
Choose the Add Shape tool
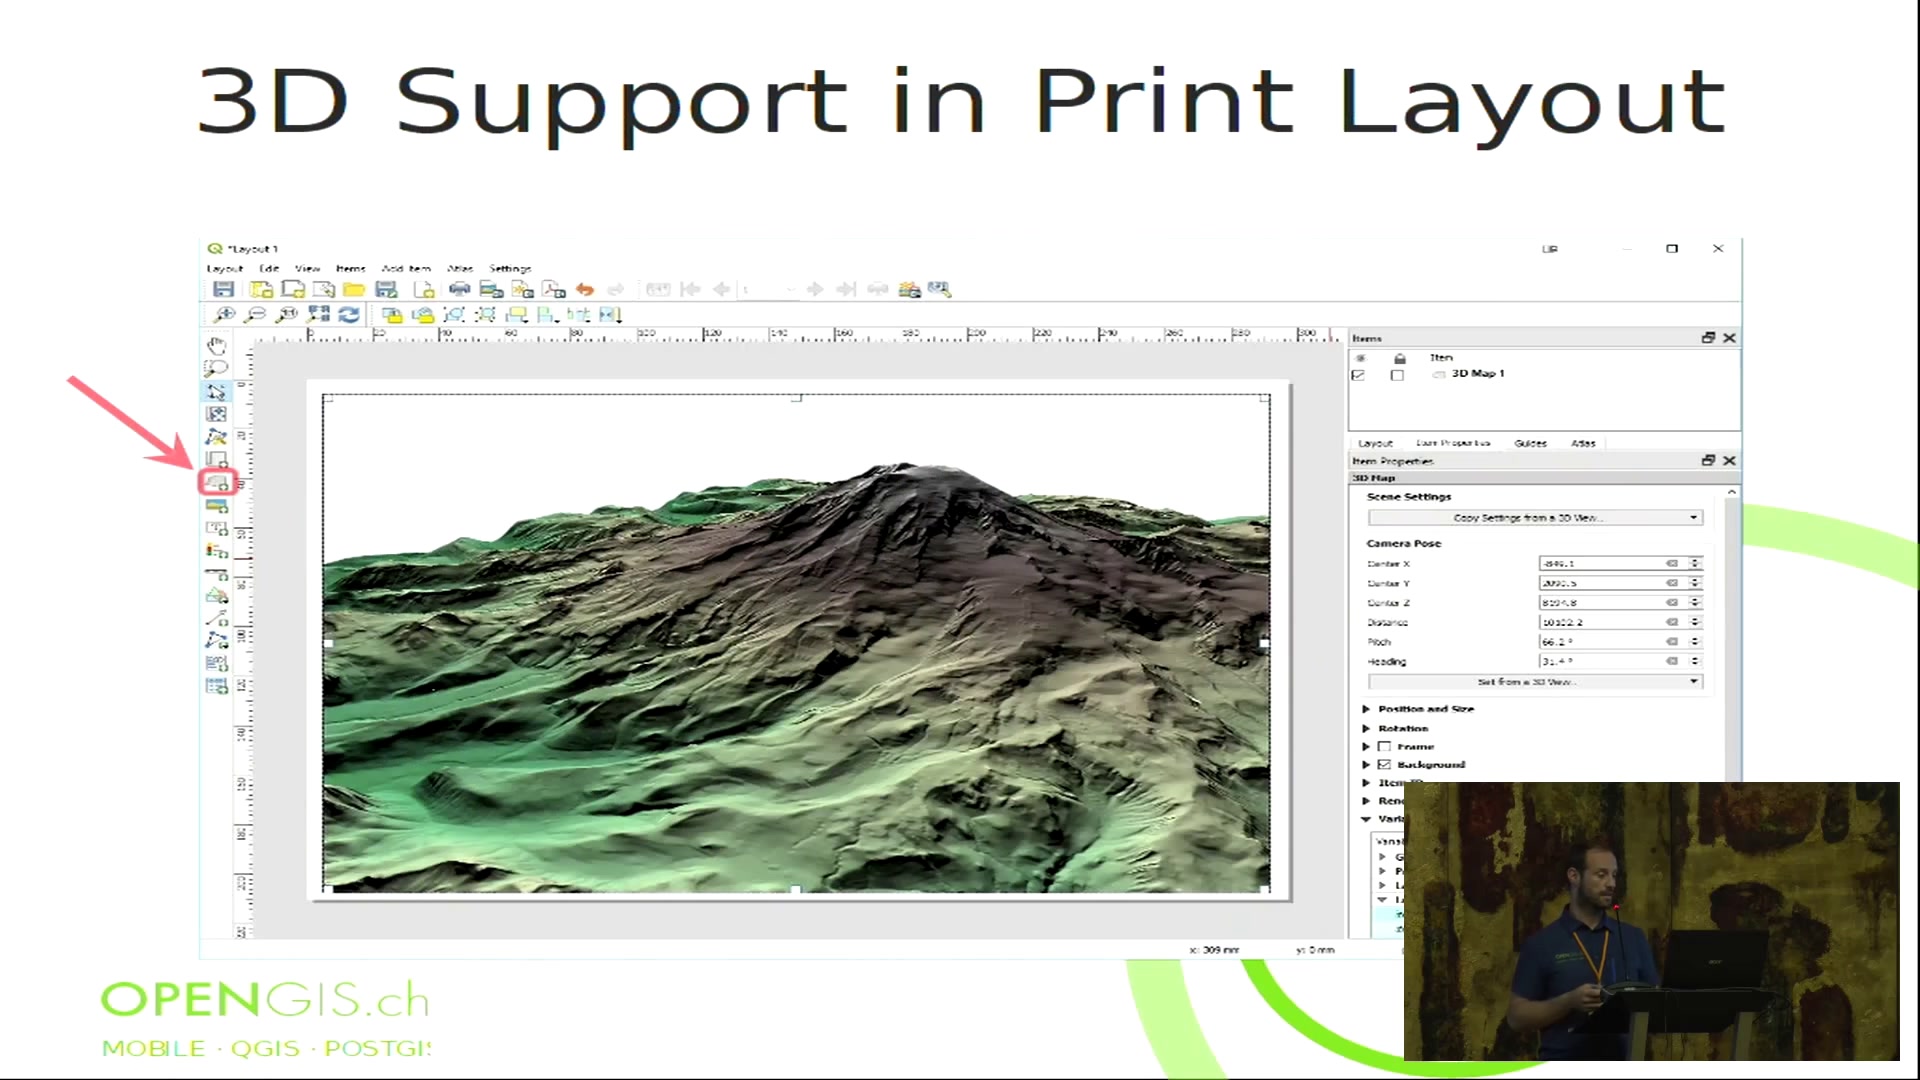pyautogui.click(x=216, y=596)
